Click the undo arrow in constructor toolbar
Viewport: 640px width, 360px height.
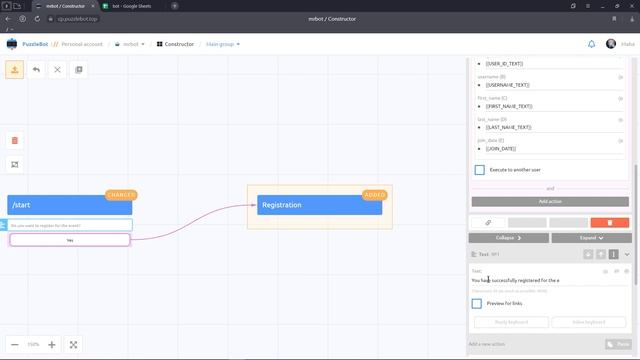click(36, 70)
